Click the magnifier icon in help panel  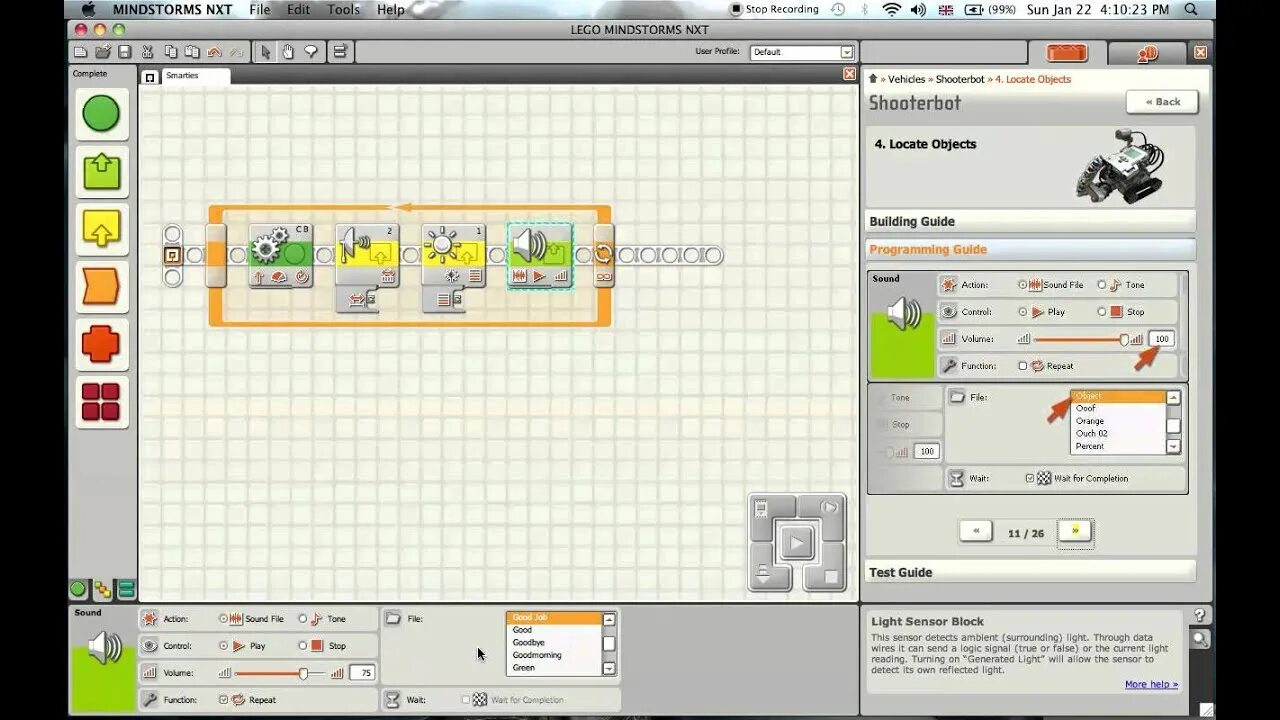coord(1199,639)
